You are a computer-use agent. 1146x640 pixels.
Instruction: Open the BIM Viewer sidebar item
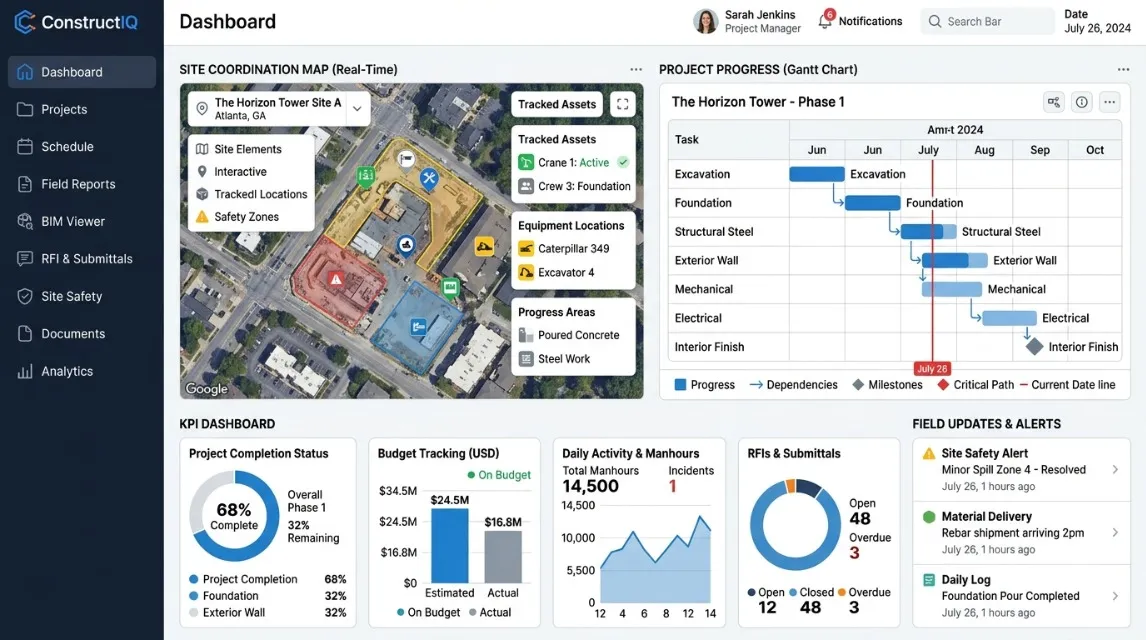(82, 221)
